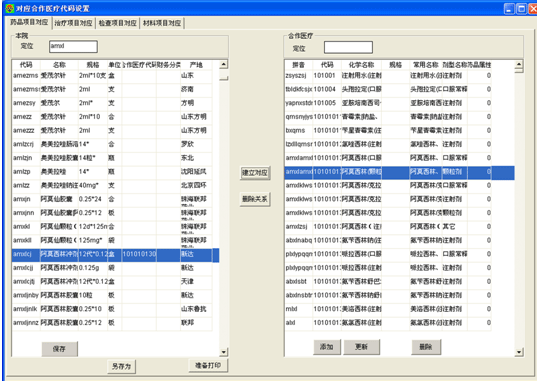
Task: Select the amlzcrj row in the left list
Action: pos(112,144)
